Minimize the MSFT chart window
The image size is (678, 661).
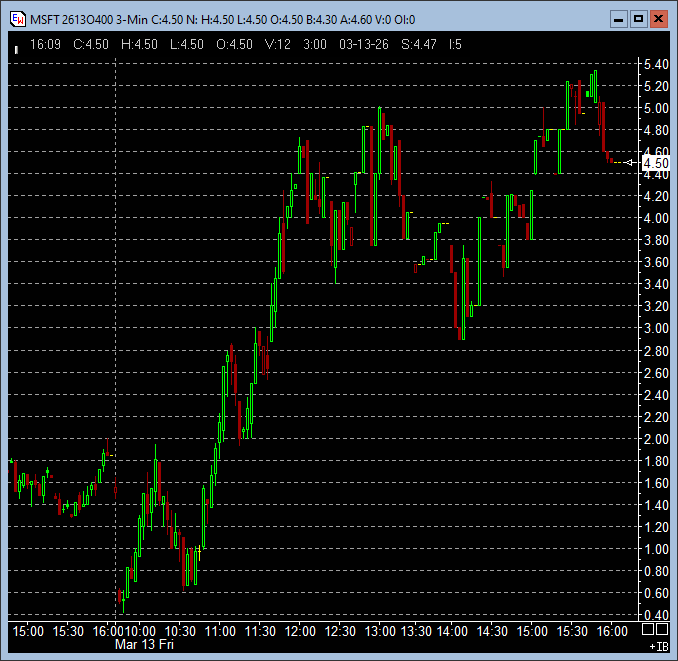[620, 19]
